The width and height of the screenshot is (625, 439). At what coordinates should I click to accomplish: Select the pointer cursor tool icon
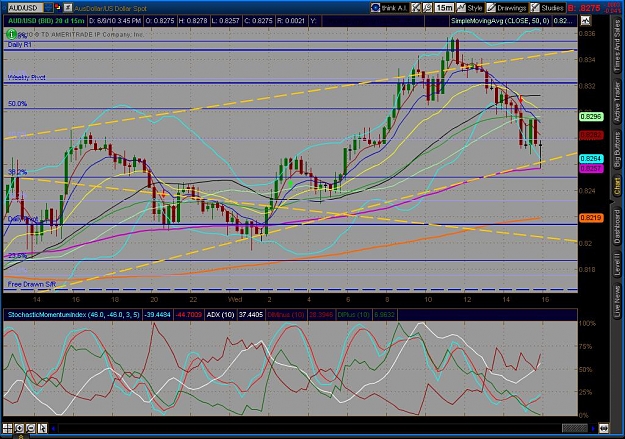tap(42, 429)
